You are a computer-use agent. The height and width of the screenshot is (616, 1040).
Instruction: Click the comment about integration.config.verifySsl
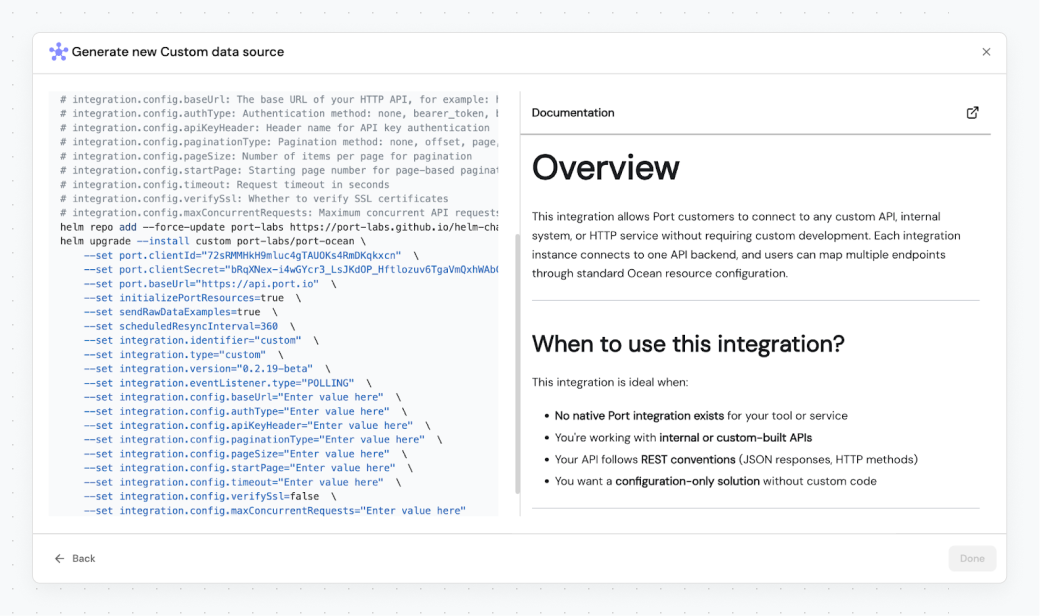254,198
